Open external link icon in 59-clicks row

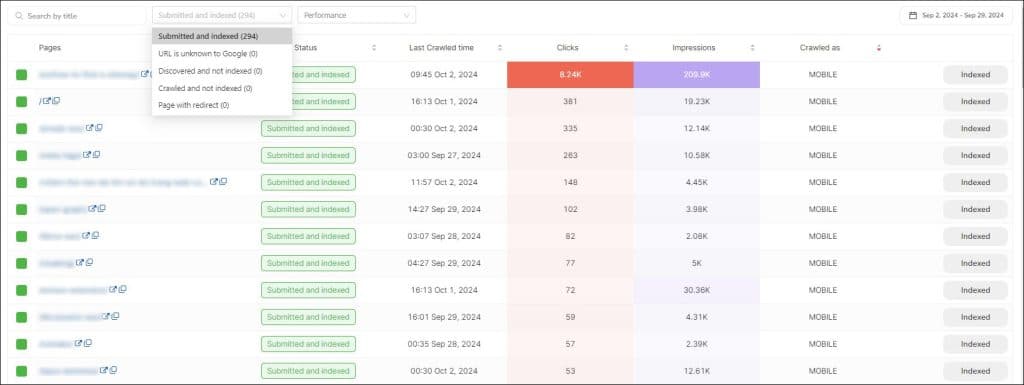point(106,316)
